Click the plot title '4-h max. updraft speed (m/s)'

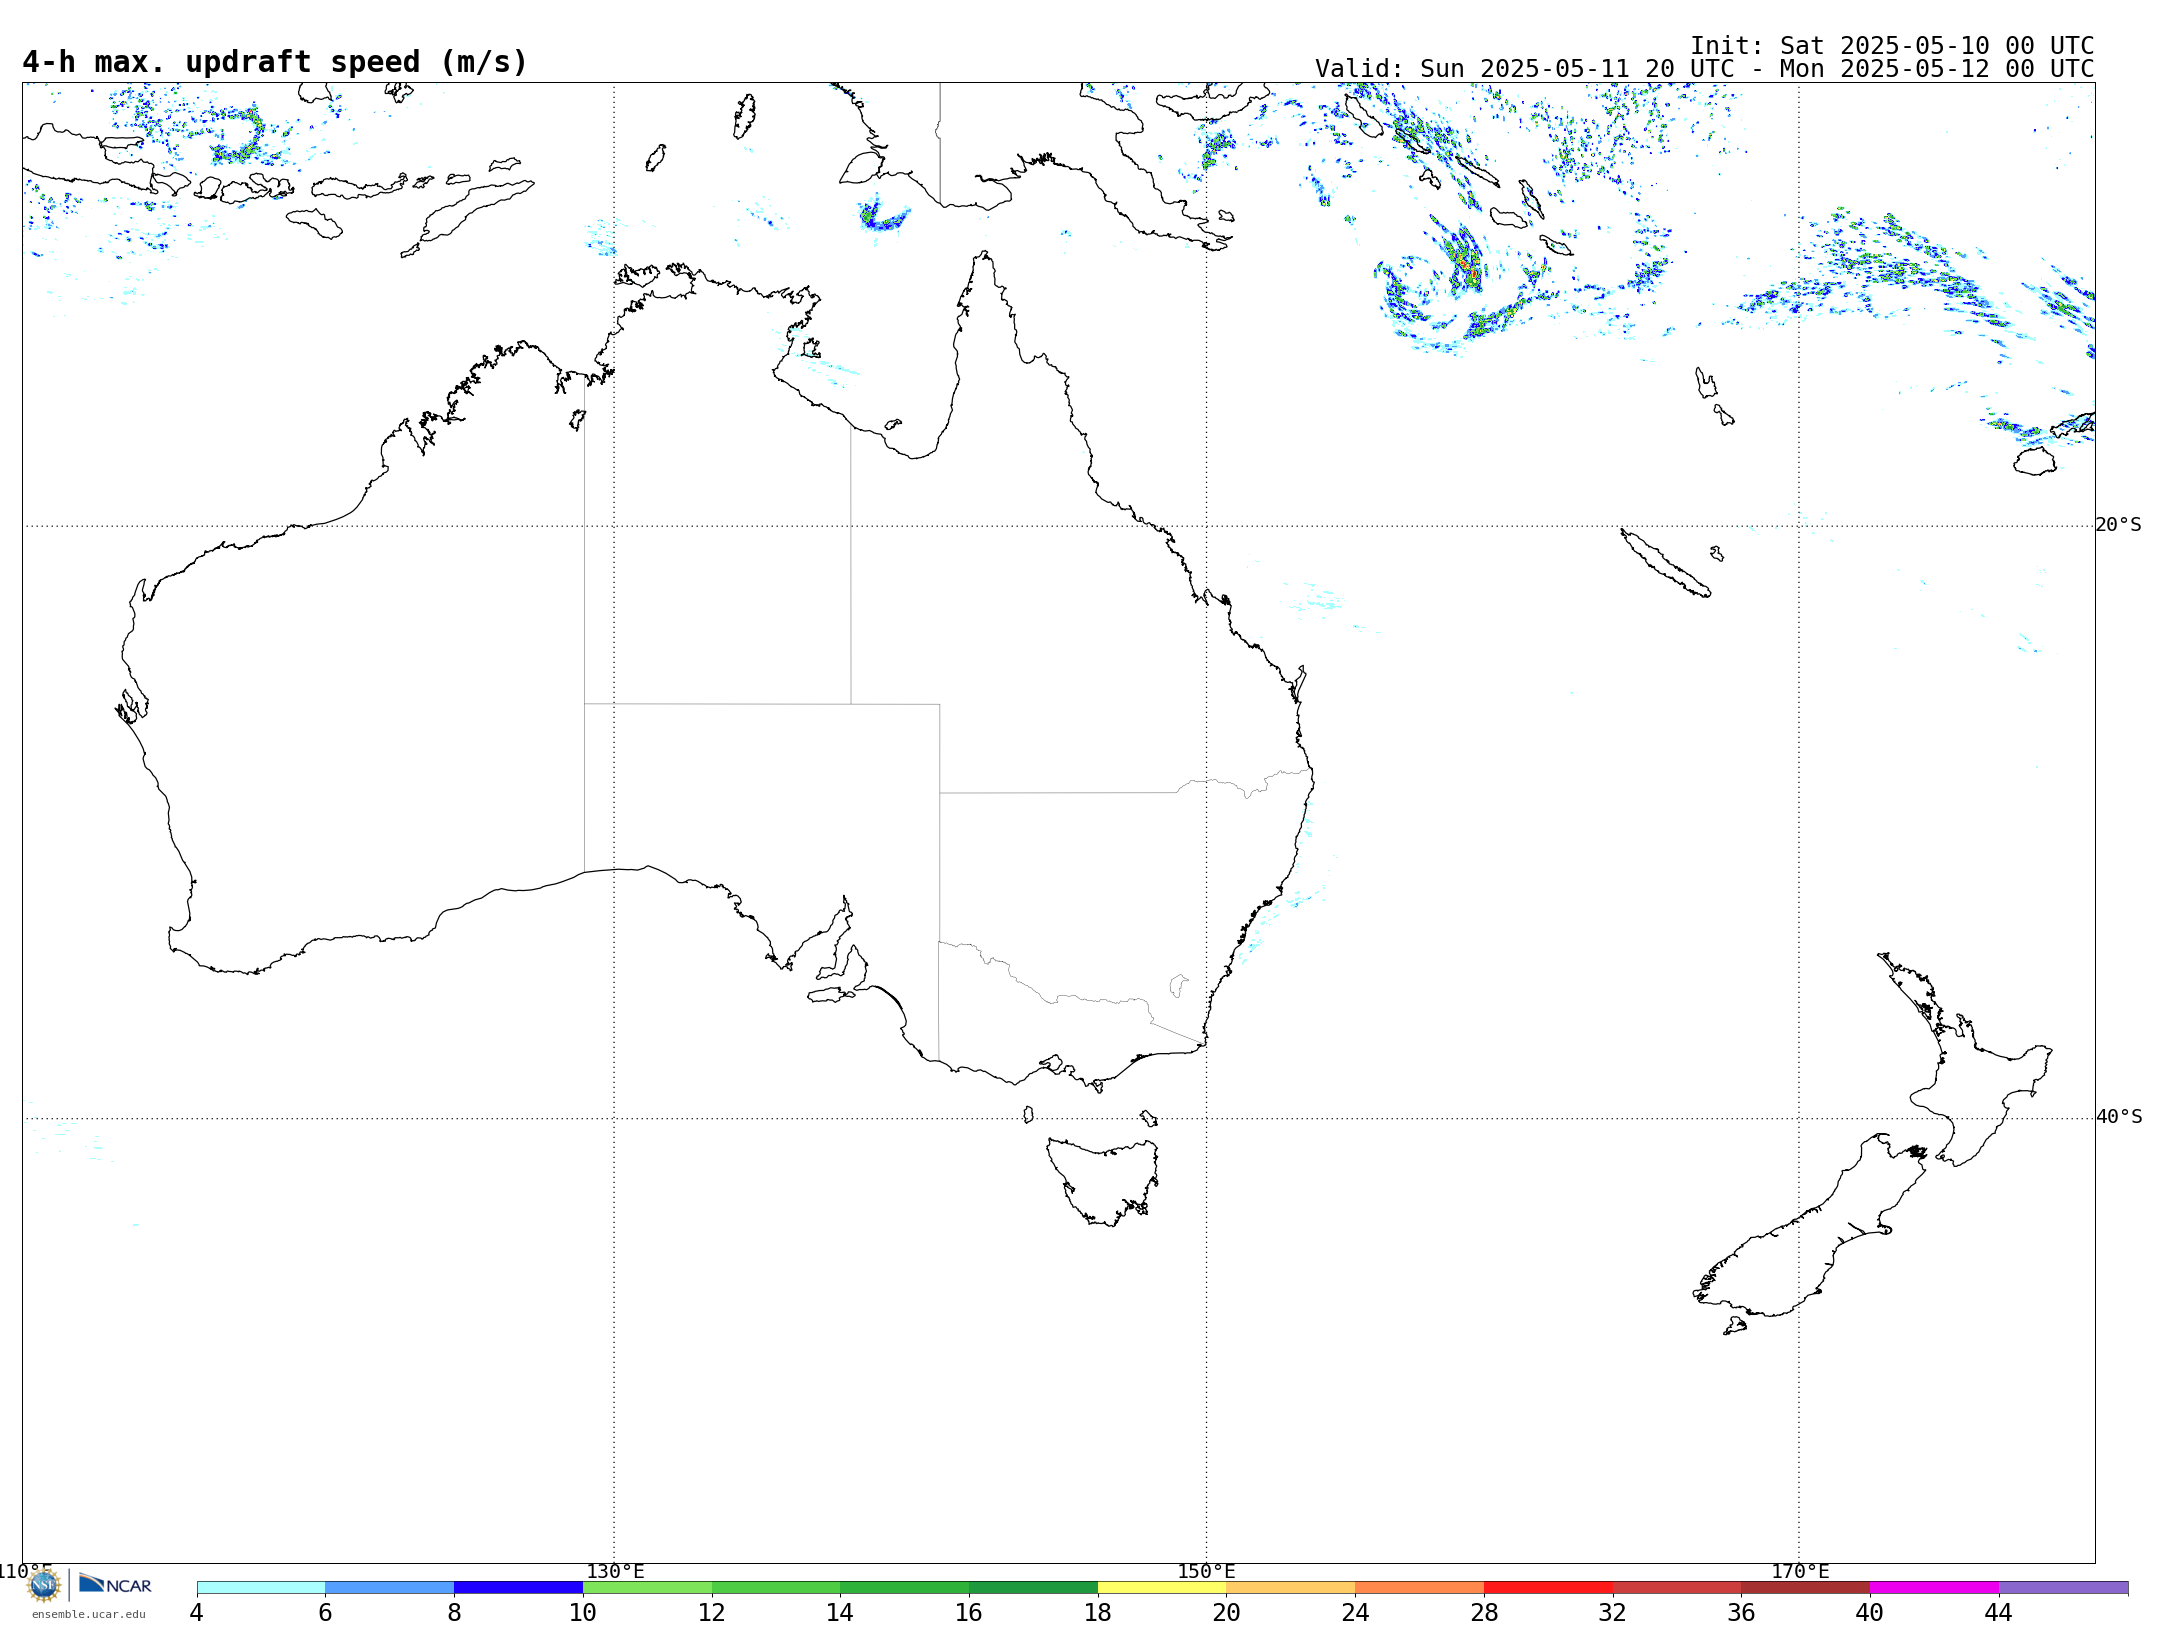click(275, 62)
